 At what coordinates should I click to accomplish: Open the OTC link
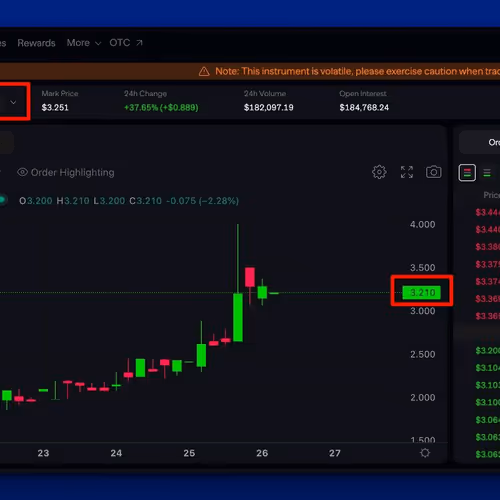[x=126, y=43]
